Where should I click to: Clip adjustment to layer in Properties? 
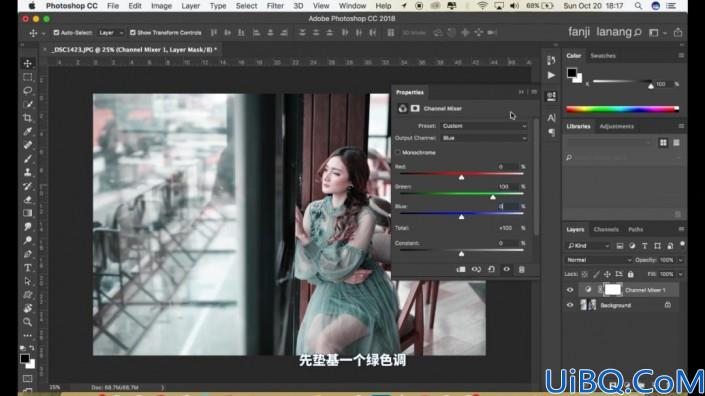[461, 269]
